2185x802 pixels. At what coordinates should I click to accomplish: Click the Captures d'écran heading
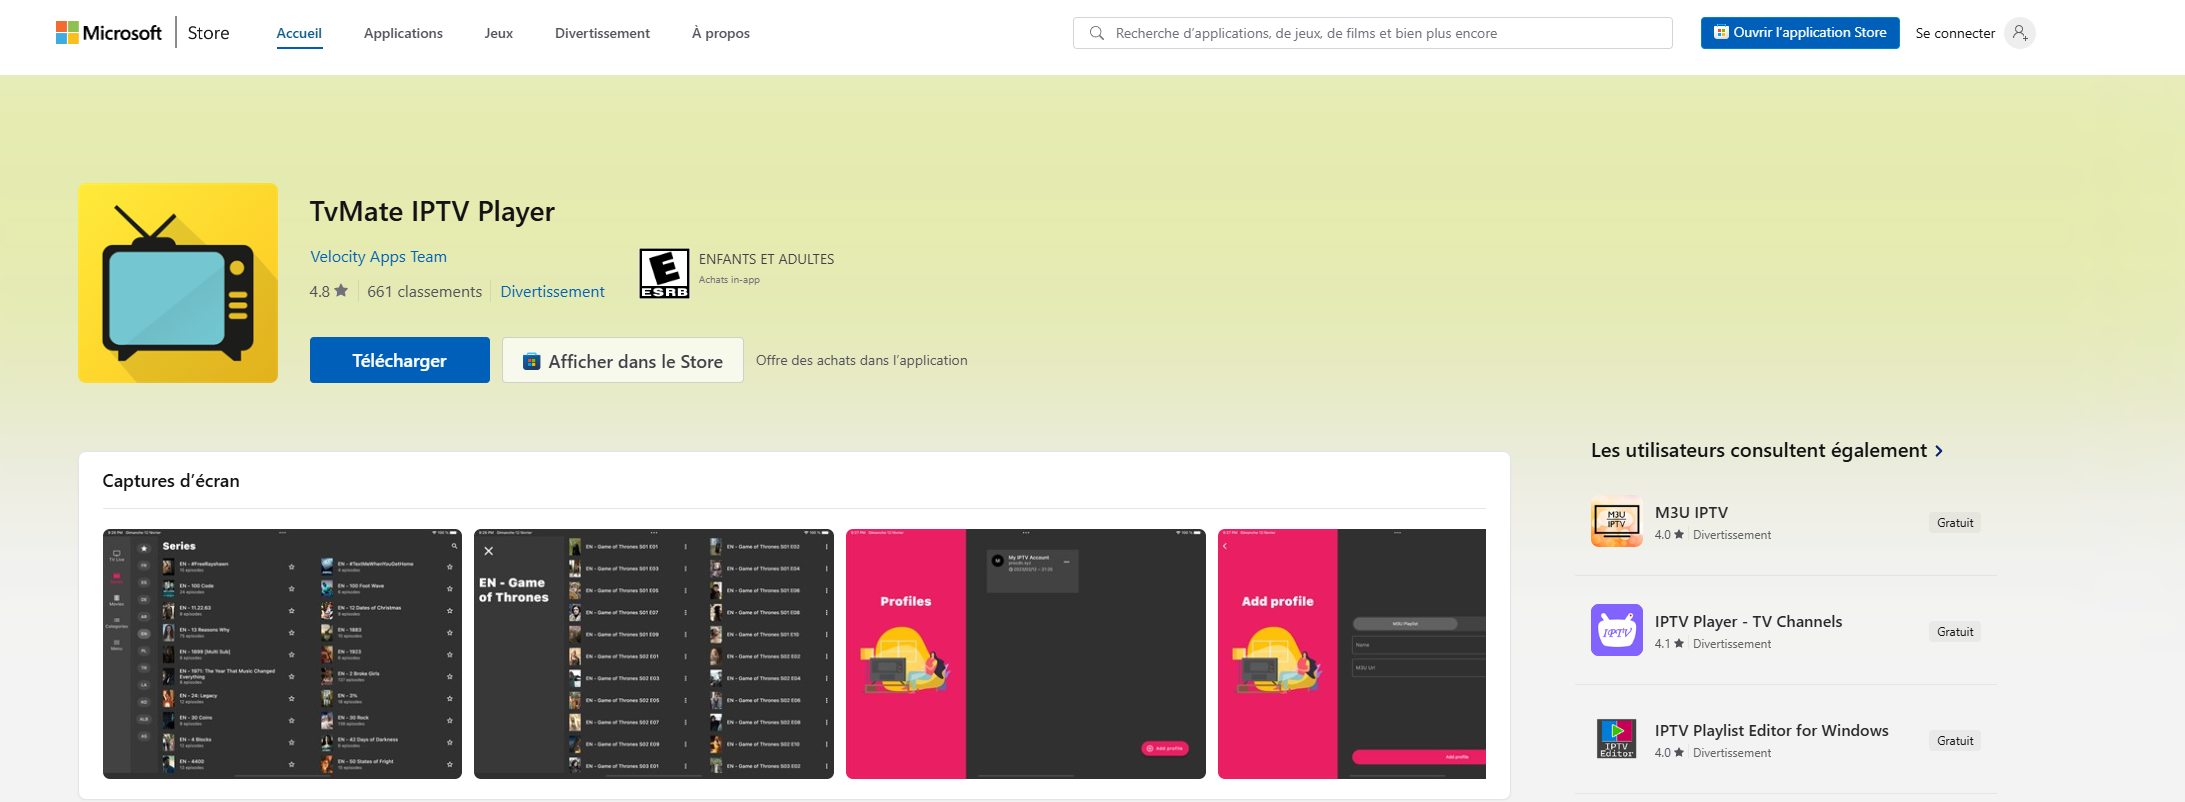pyautogui.click(x=171, y=480)
